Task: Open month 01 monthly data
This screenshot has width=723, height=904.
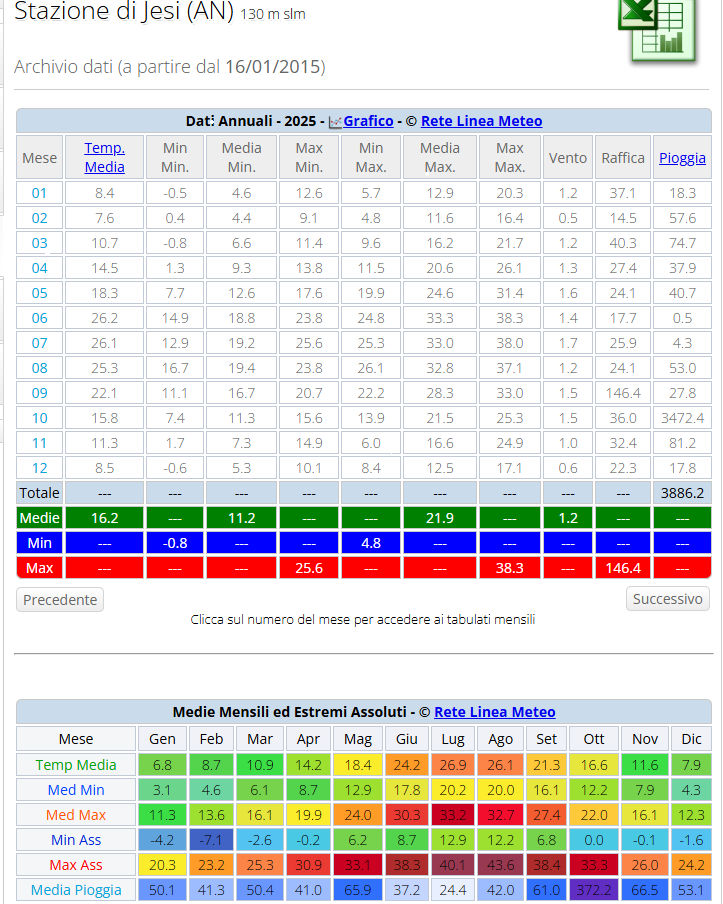Action: (39, 193)
